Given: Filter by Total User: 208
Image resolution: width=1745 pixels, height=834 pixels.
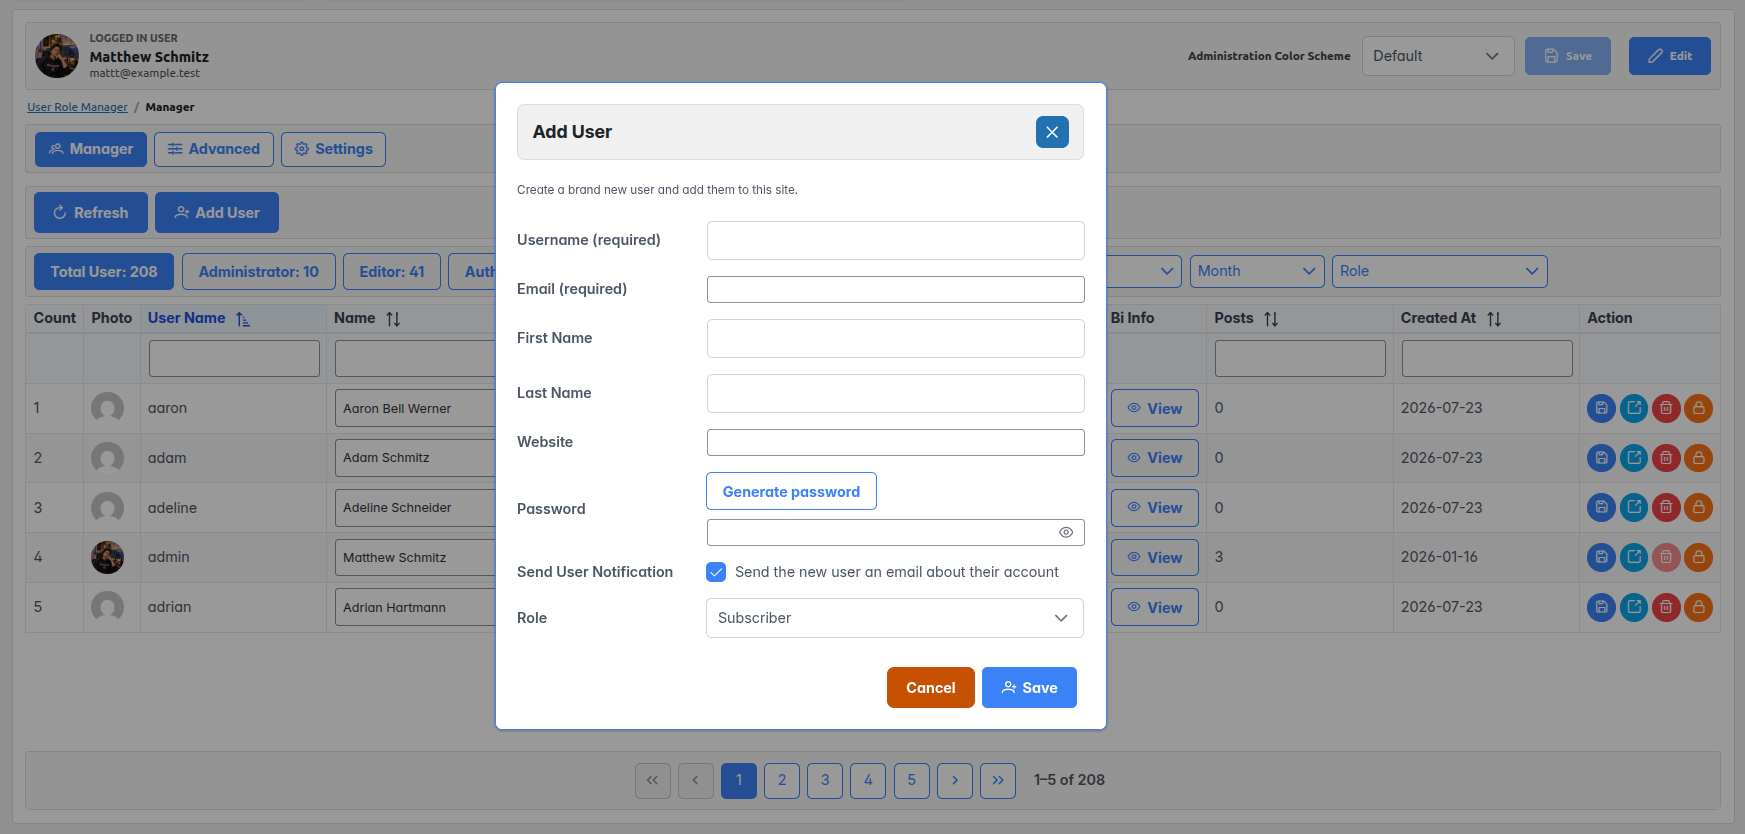Looking at the screenshot, I should click(x=104, y=272).
